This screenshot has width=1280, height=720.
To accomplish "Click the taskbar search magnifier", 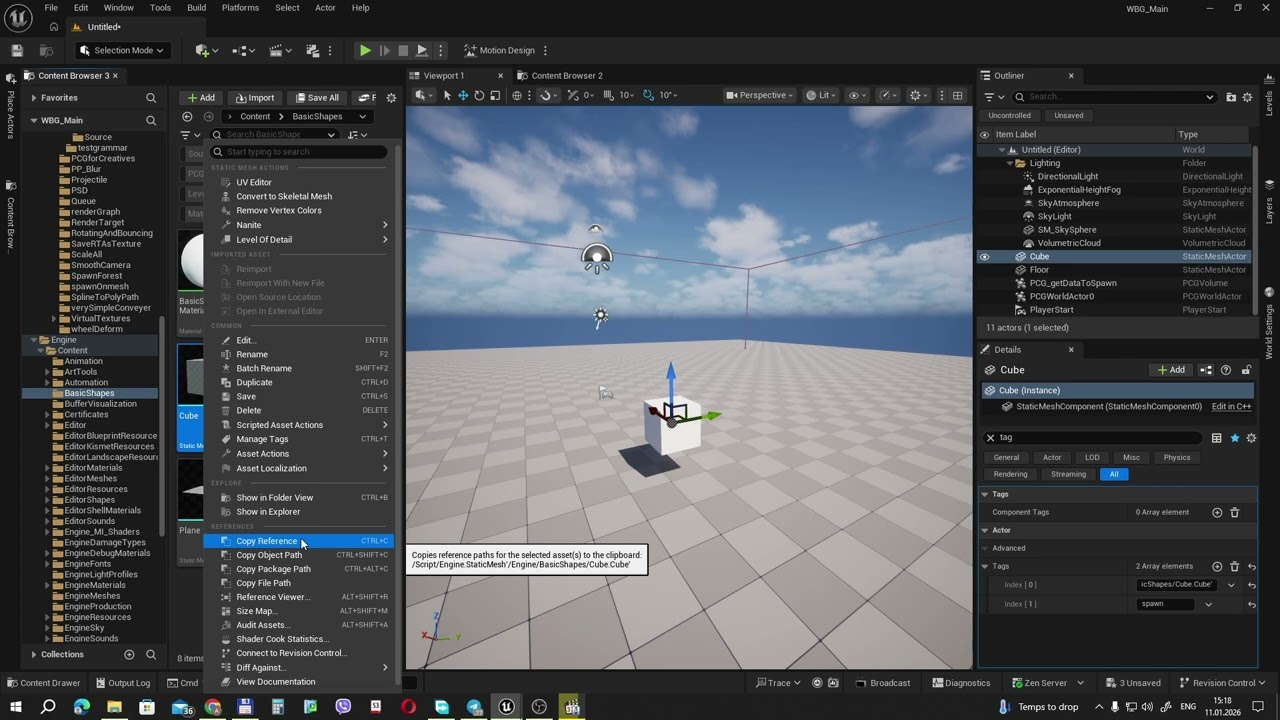I will click(48, 707).
